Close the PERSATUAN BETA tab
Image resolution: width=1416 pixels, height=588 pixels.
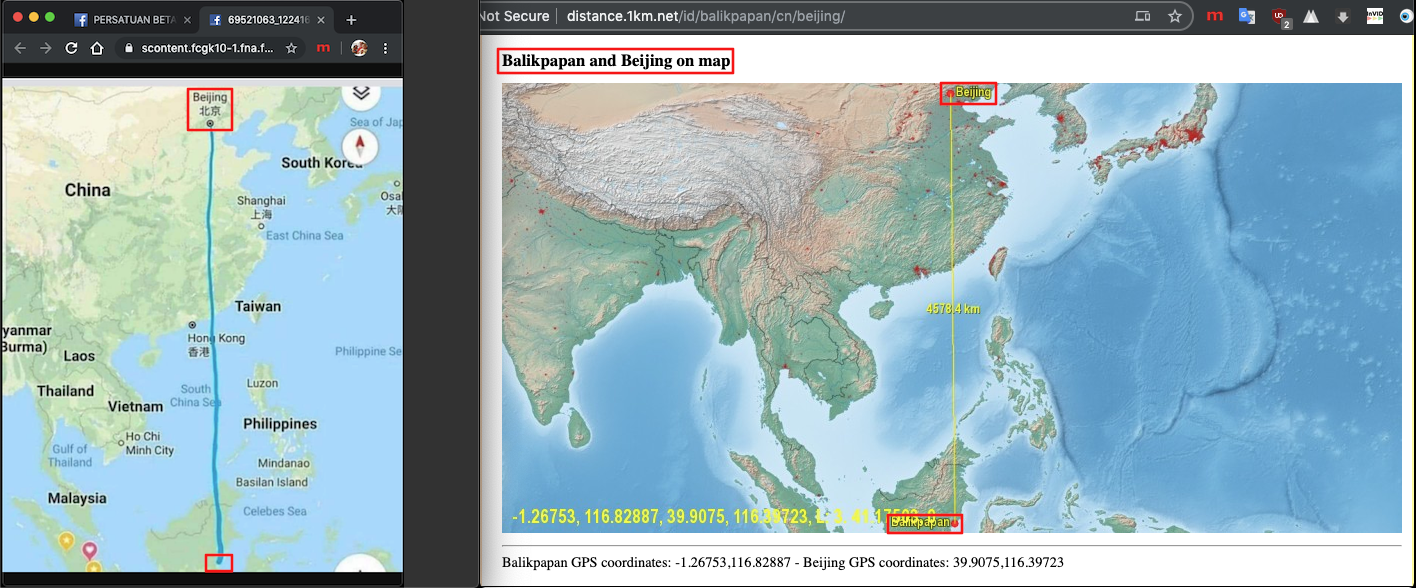(187, 19)
